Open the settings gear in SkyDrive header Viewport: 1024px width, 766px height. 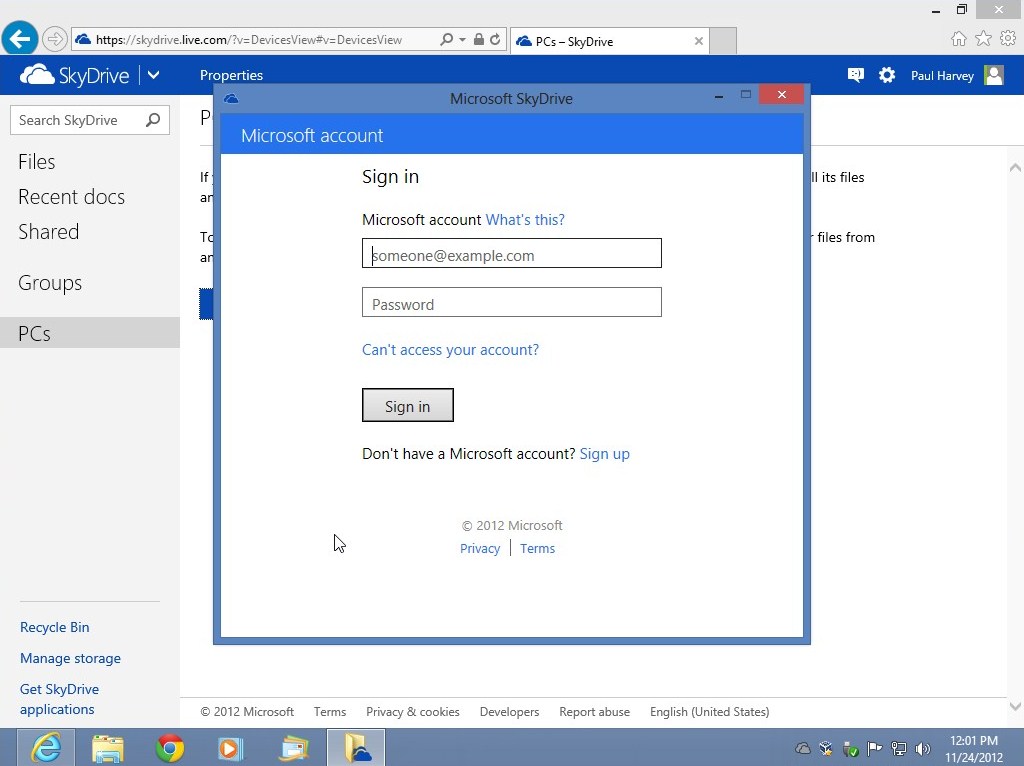(886, 75)
